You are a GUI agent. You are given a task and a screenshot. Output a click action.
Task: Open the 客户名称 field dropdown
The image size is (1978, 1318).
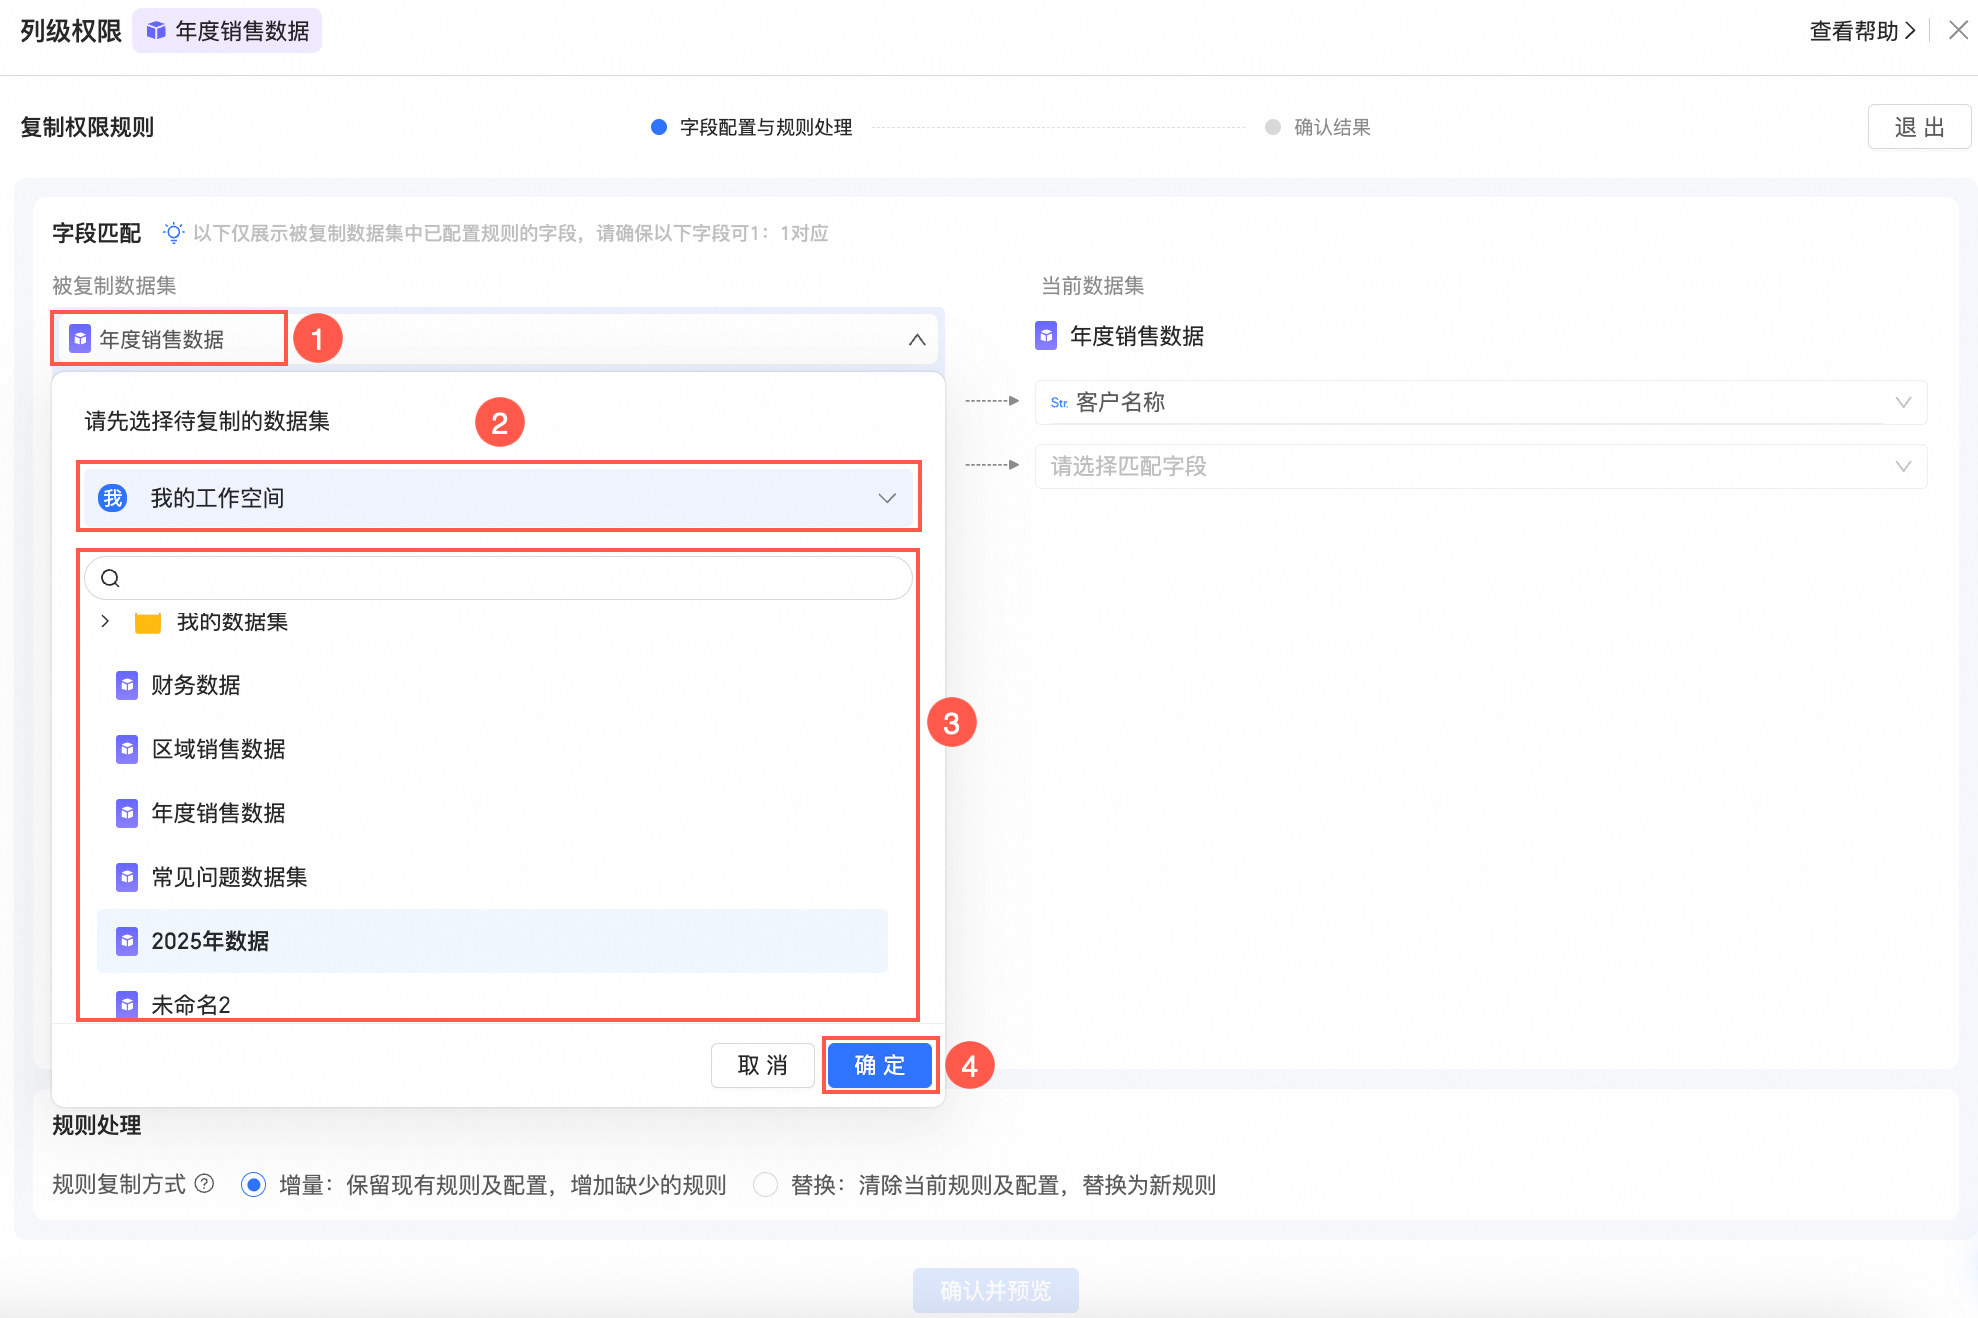pos(1480,402)
